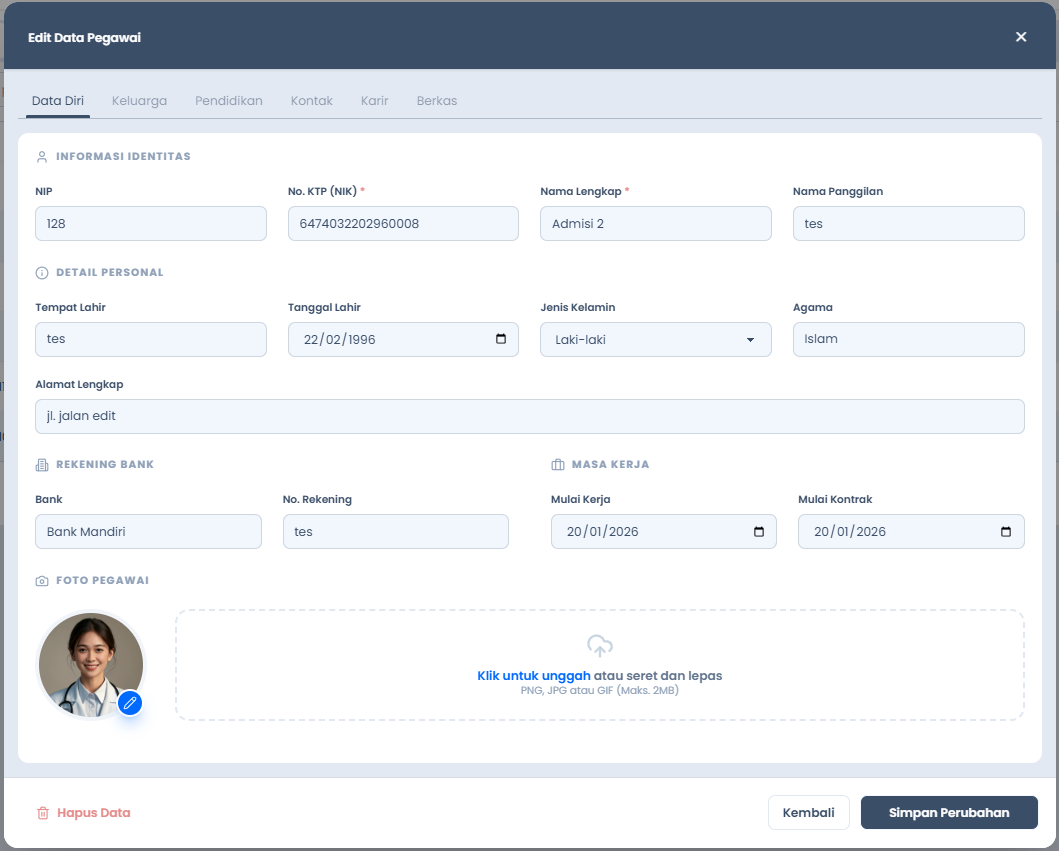Click the Alamat Lengkap input field
The width and height of the screenshot is (1059, 851).
530,416
